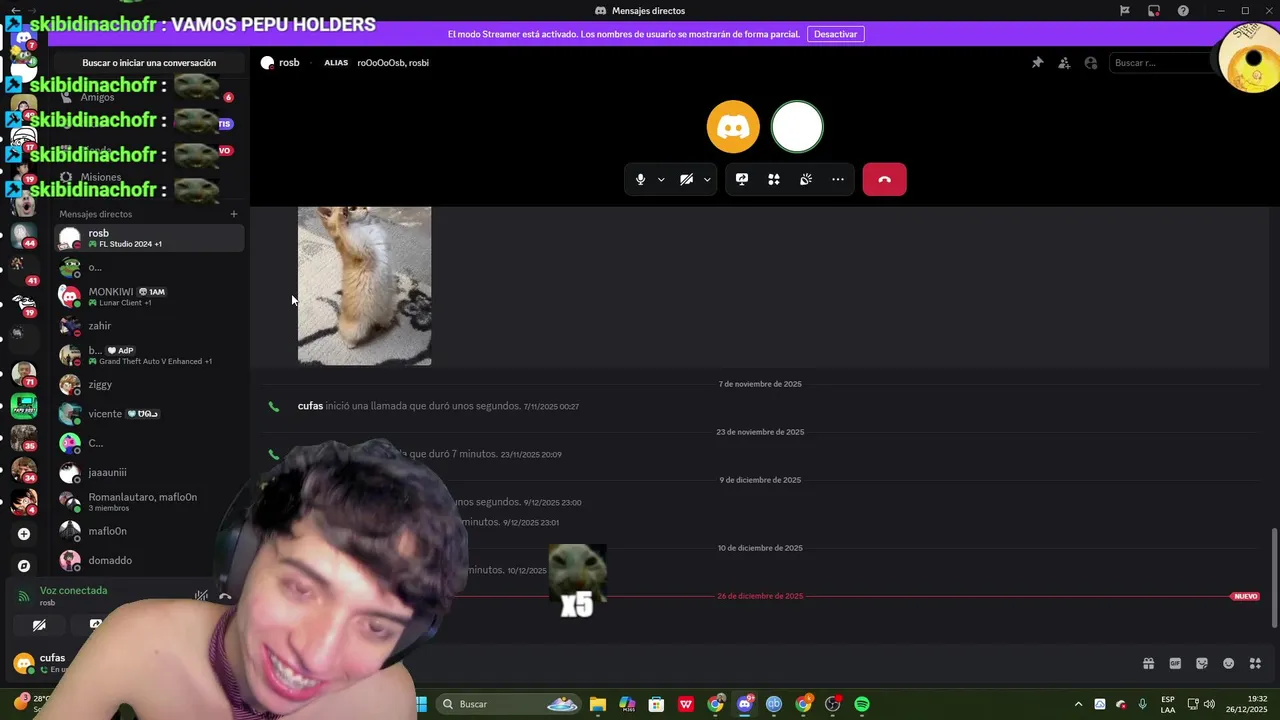Viewport: 1280px width, 720px height.
Task: Open Spotify from the taskbar
Action: 862,704
